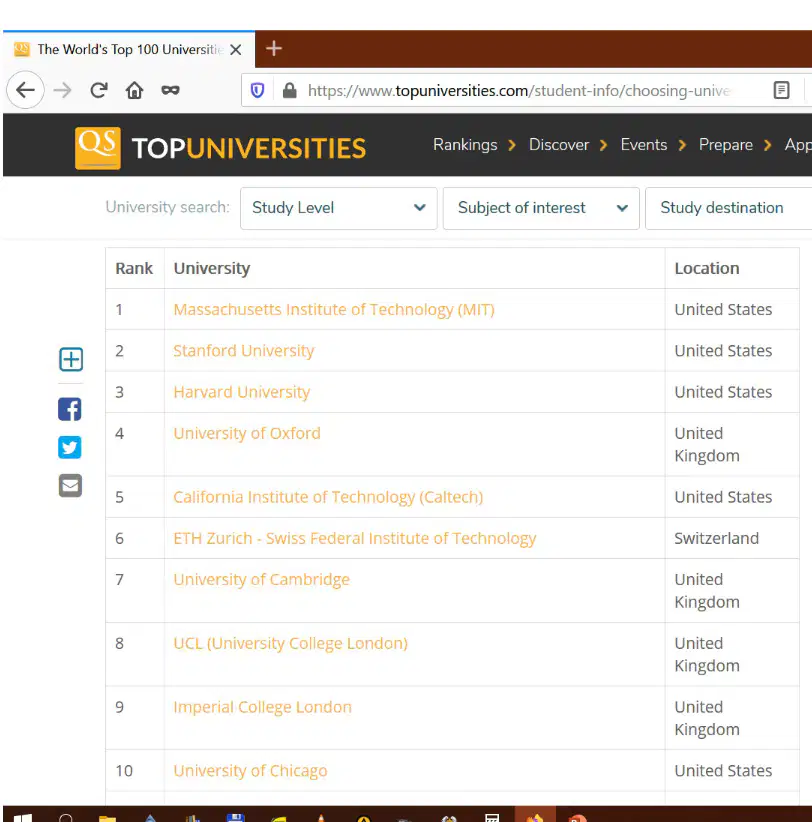This screenshot has height=822, width=812.
Task: Open California Institute of Technology (Caltech) link
Action: [x=328, y=496]
